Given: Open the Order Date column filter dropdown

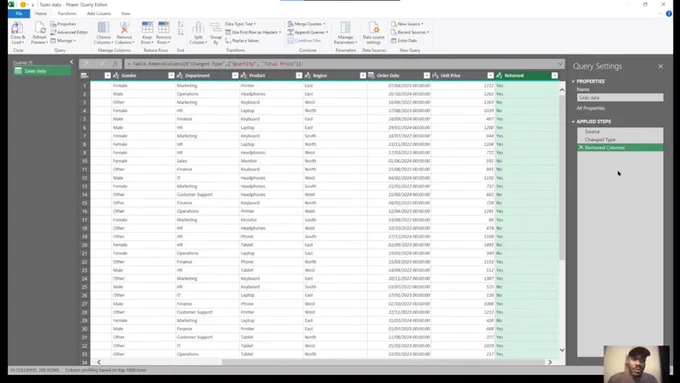Looking at the screenshot, I should click(x=427, y=75).
